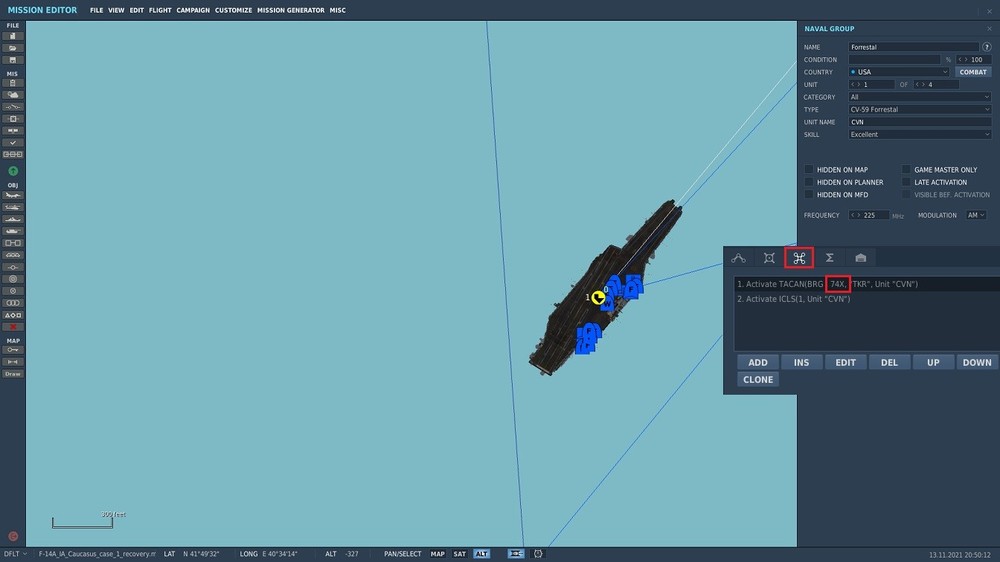Open Country dropdown showing USA
This screenshot has height=562, width=1000.
899,72
